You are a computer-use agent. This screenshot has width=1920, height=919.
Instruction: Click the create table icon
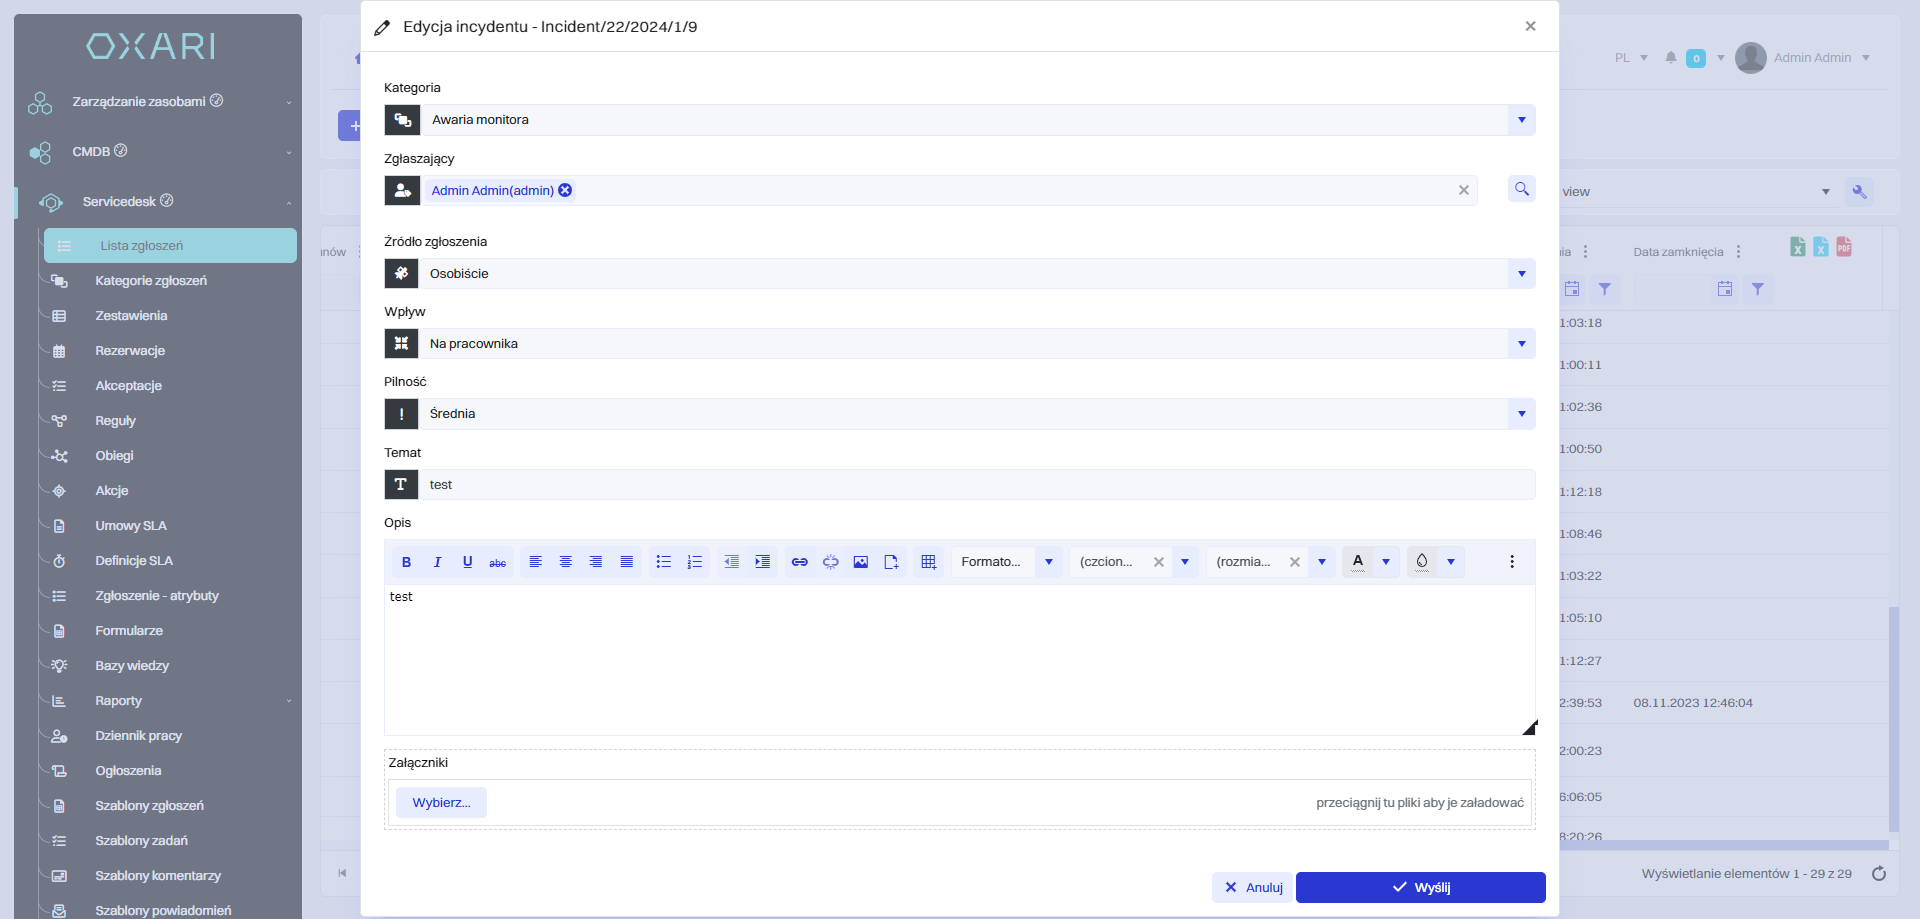(x=928, y=562)
